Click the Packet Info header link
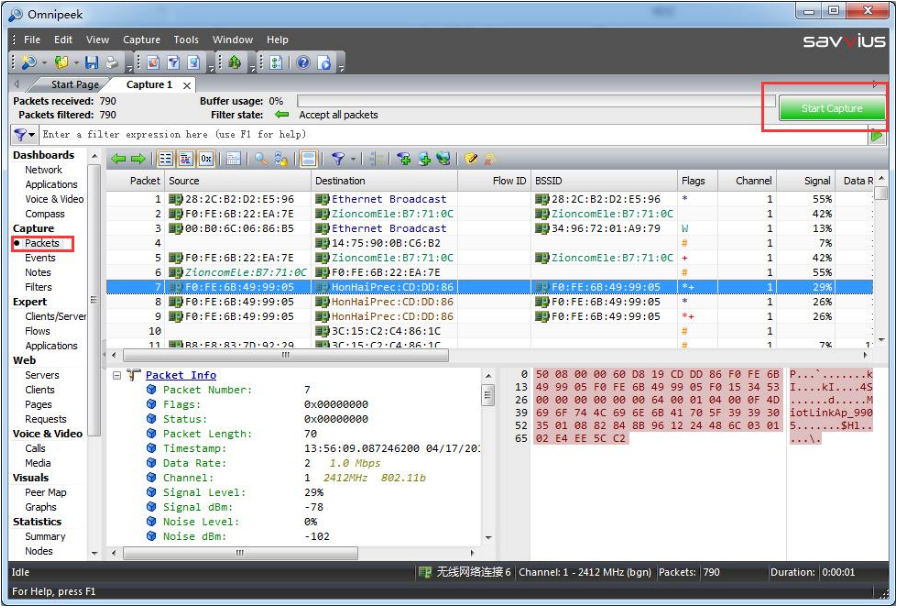This screenshot has height=608, width=897. [181, 375]
